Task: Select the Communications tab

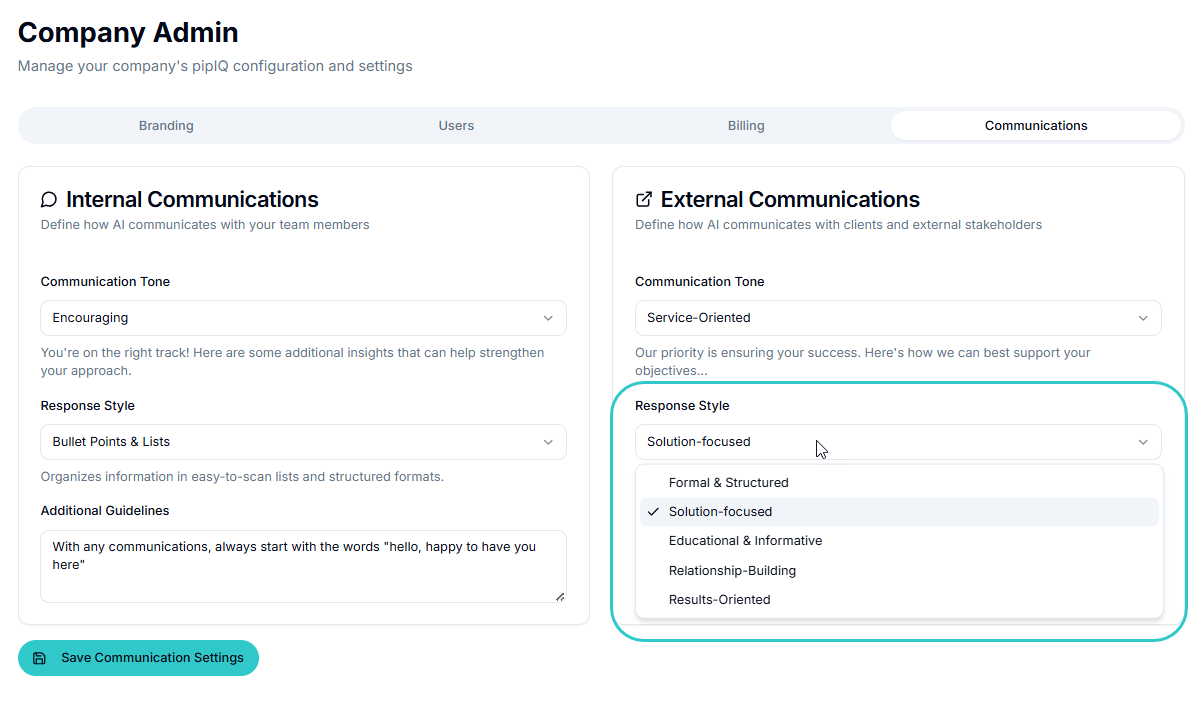Action: pos(1036,126)
